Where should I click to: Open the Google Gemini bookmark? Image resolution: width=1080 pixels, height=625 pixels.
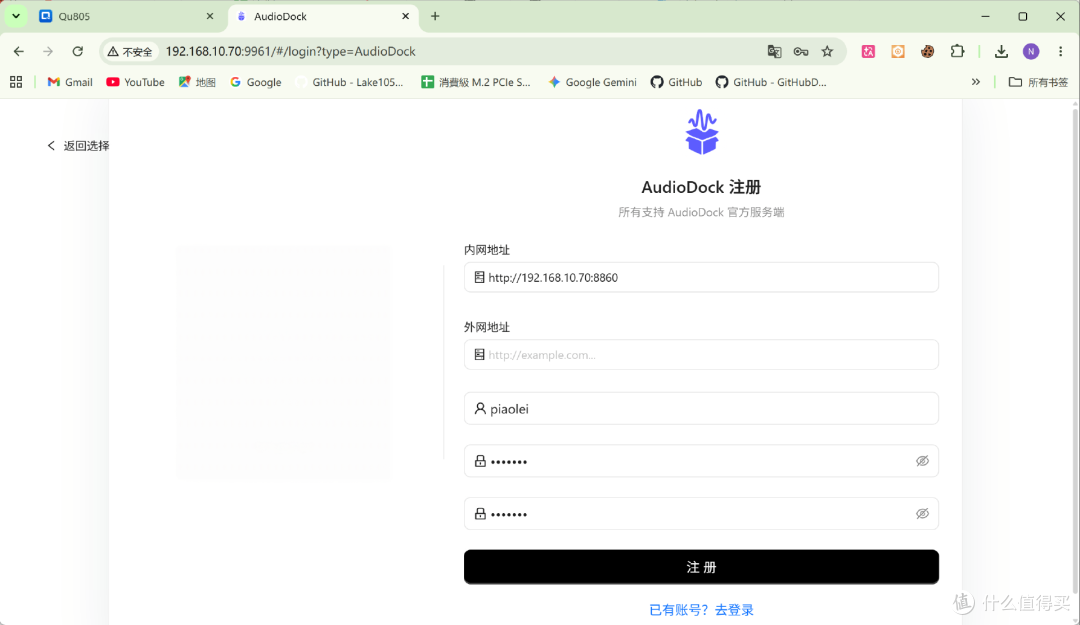(592, 82)
